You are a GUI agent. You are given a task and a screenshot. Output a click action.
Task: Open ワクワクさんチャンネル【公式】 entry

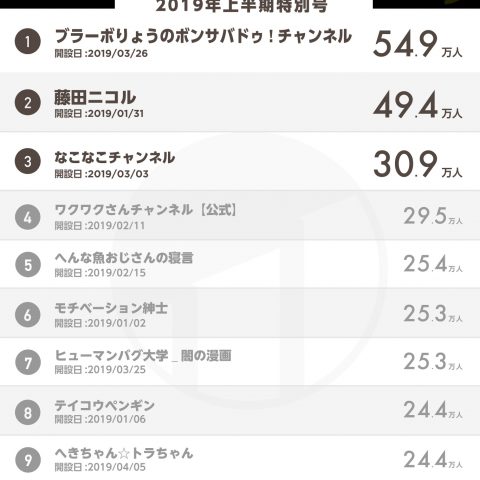pos(146,210)
